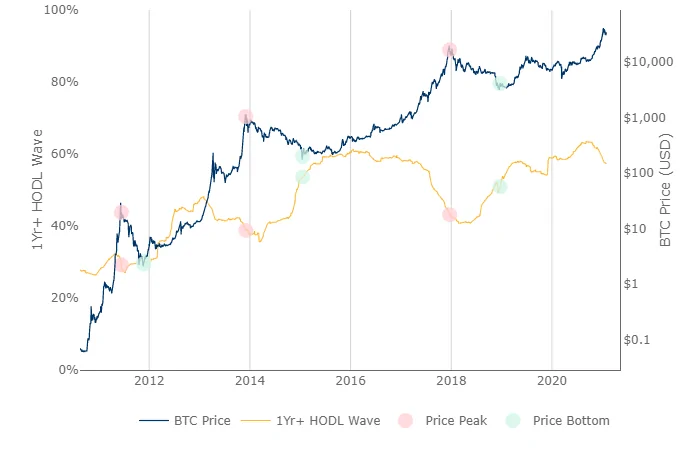Click the 2011 price peak marker on BTC line
700x450 pixels.
coord(121,212)
